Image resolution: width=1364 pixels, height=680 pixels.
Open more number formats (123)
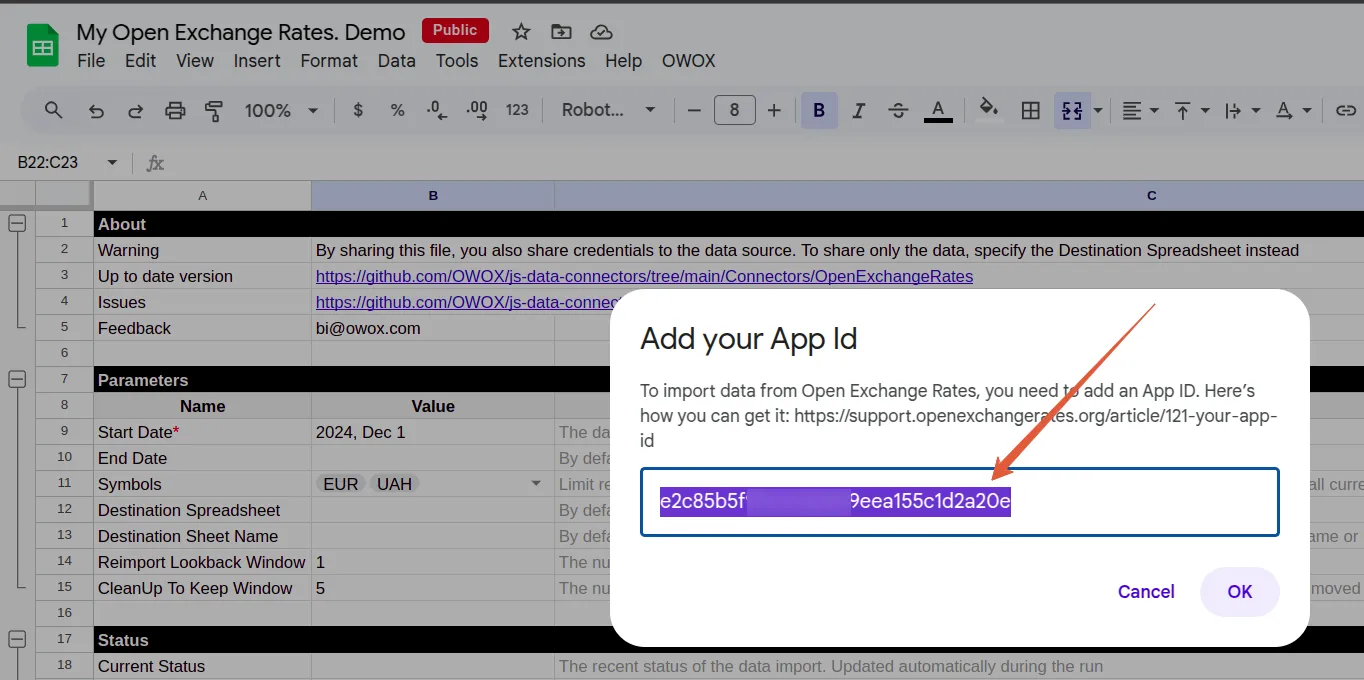[517, 110]
